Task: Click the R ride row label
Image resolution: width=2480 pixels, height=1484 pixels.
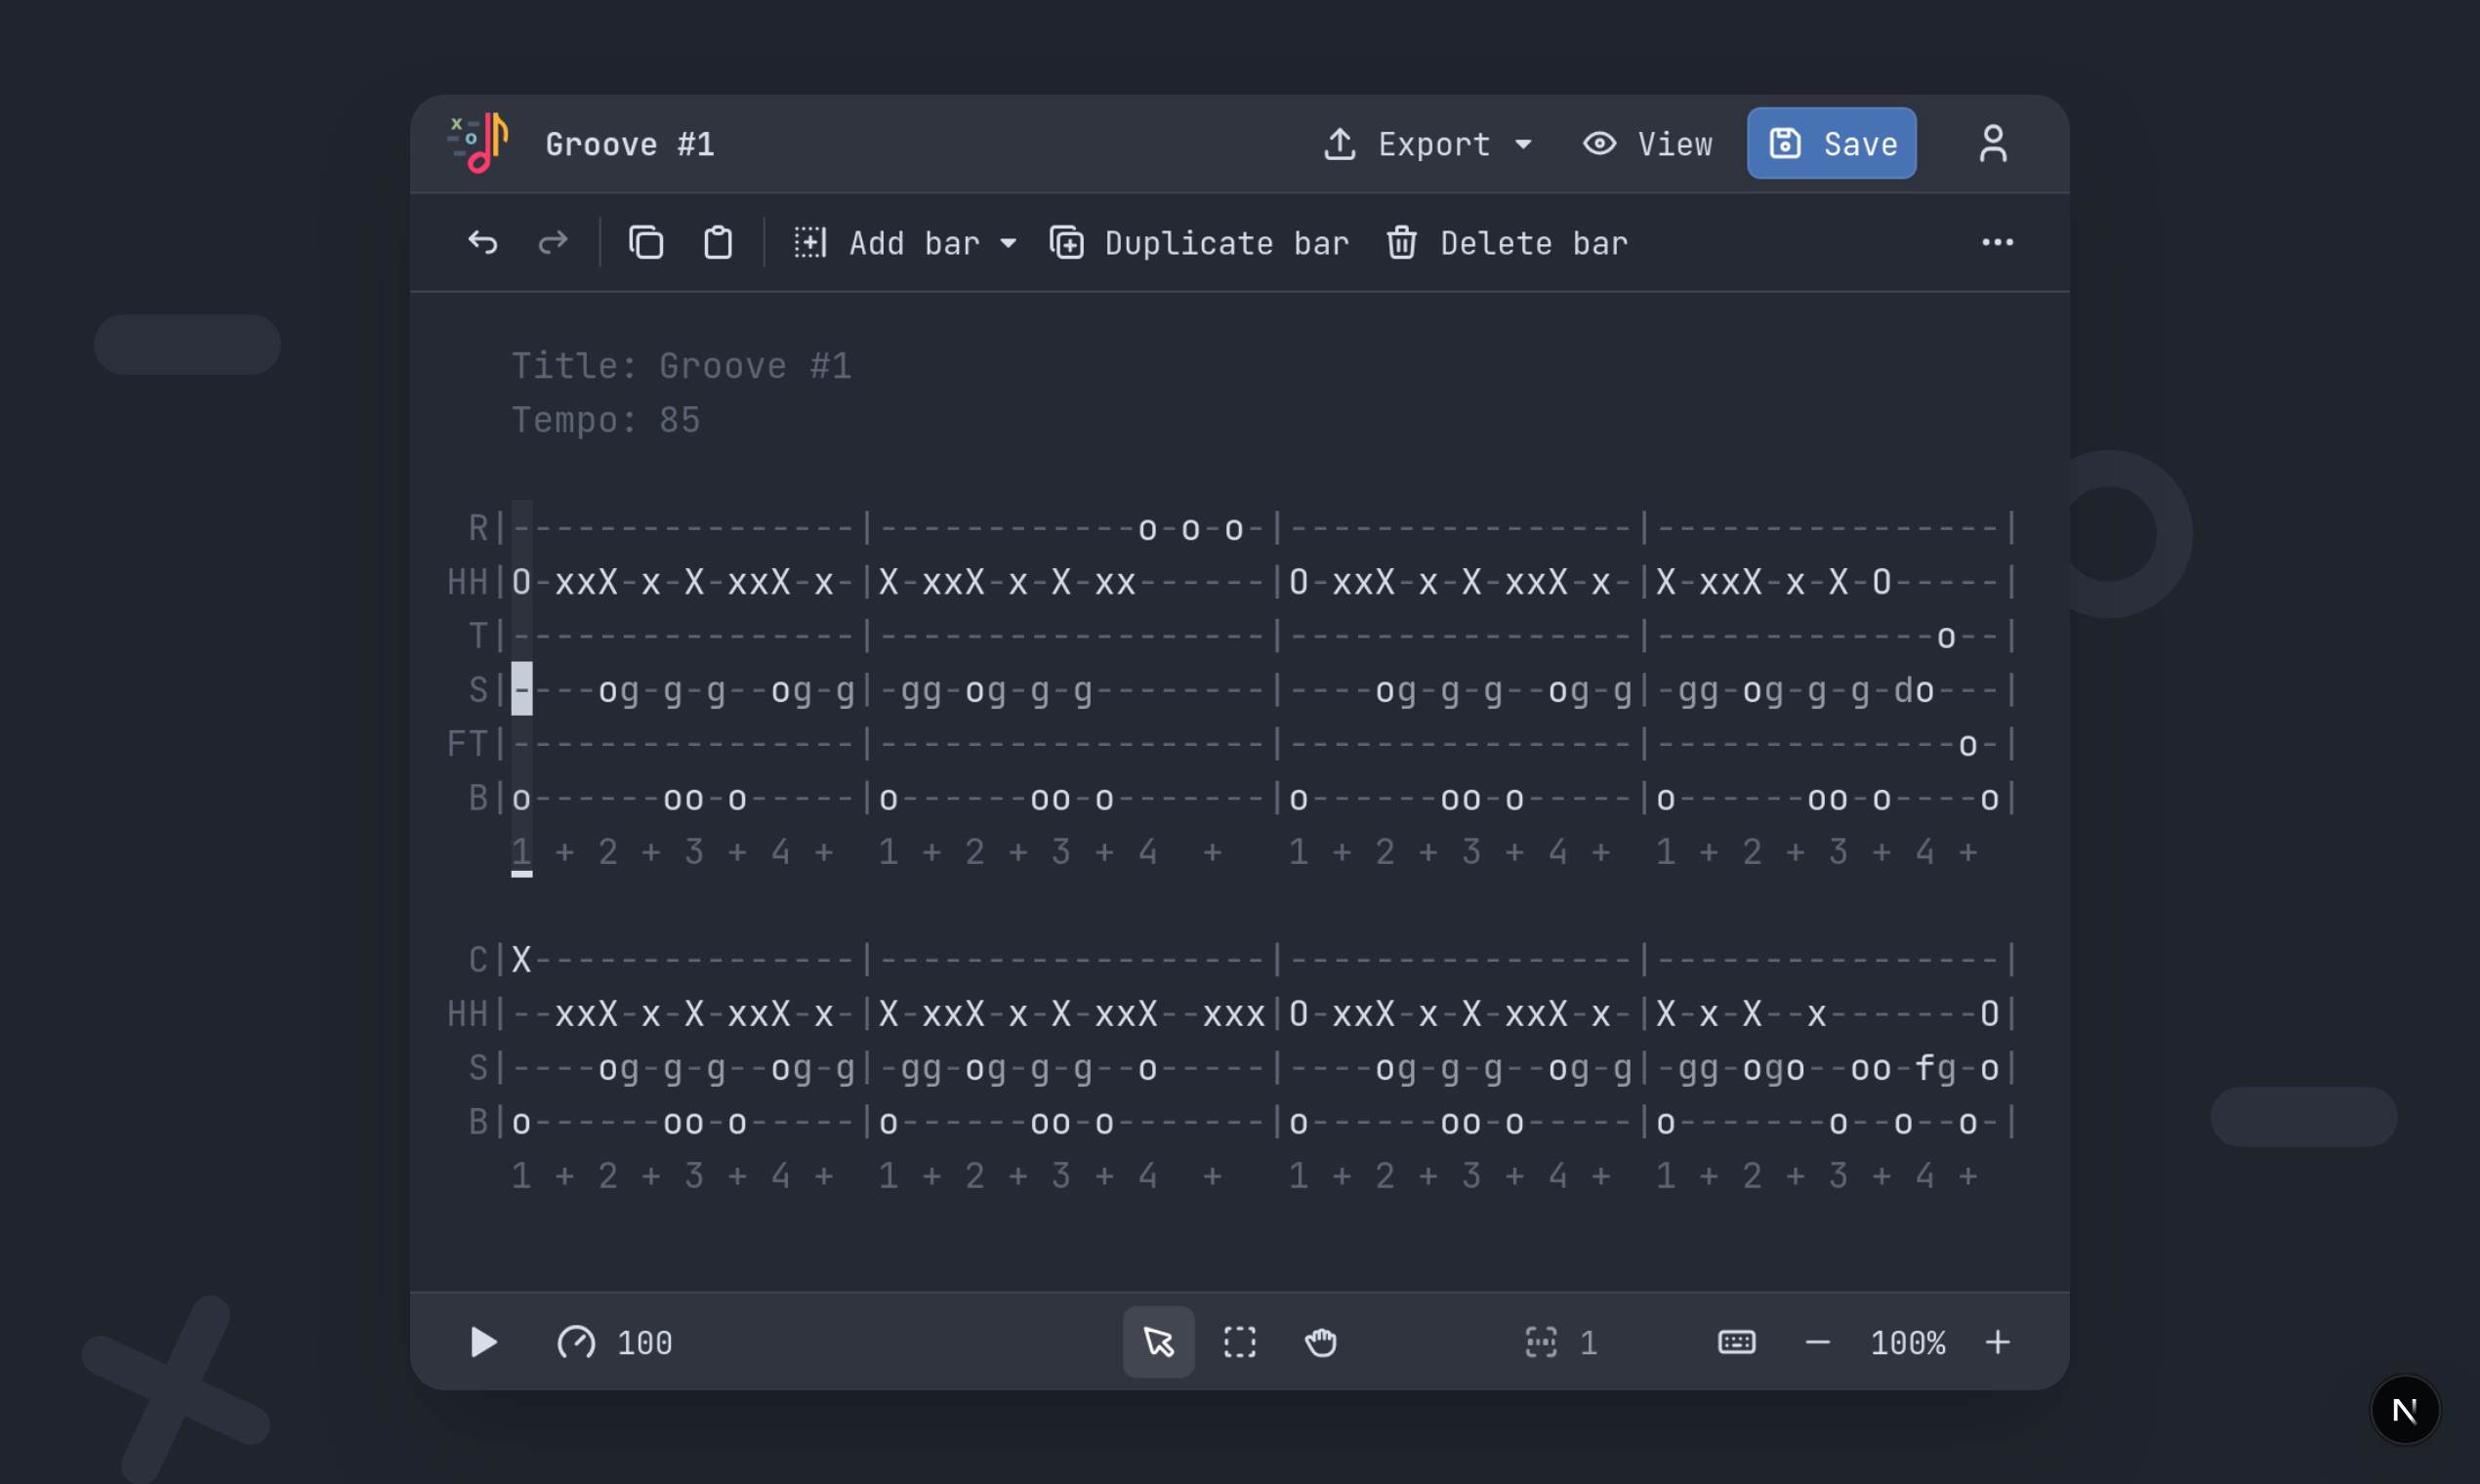Action: click(x=478, y=527)
